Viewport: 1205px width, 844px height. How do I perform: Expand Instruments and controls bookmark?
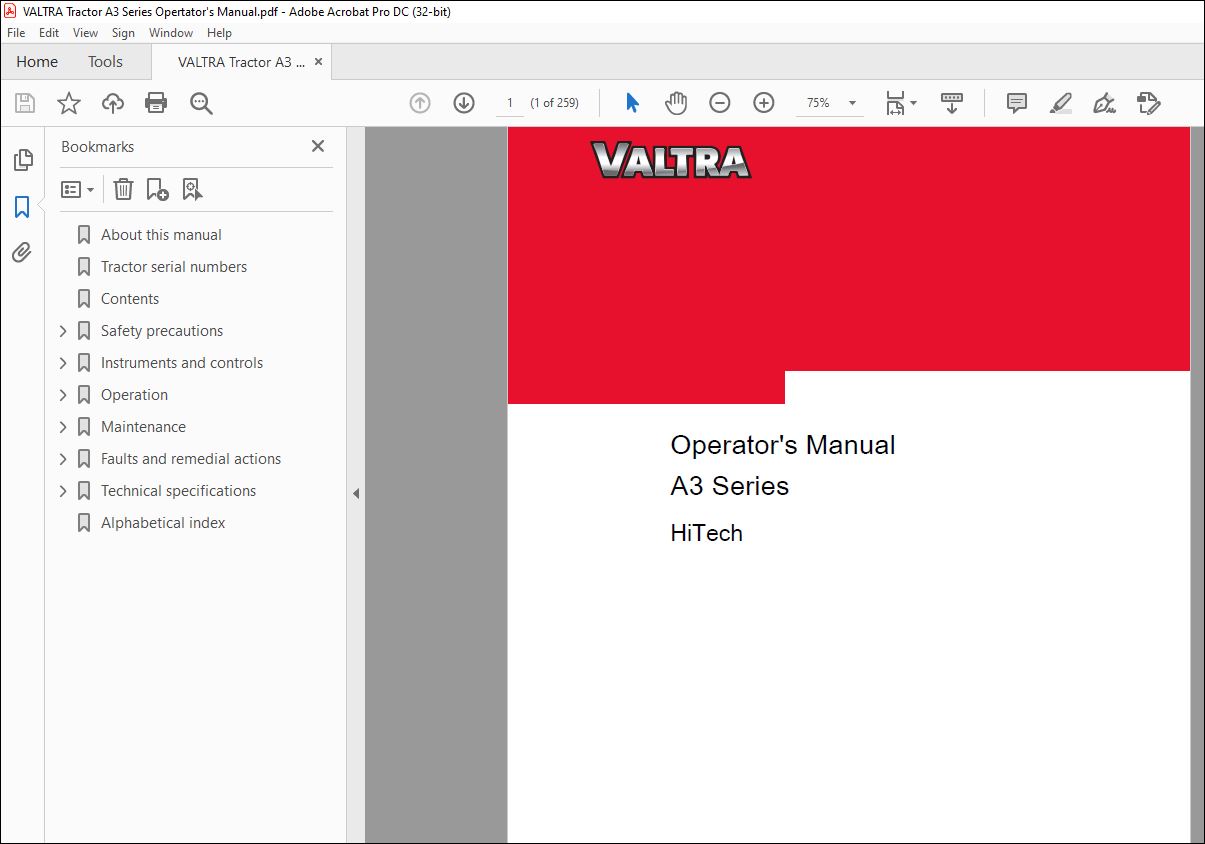point(63,363)
